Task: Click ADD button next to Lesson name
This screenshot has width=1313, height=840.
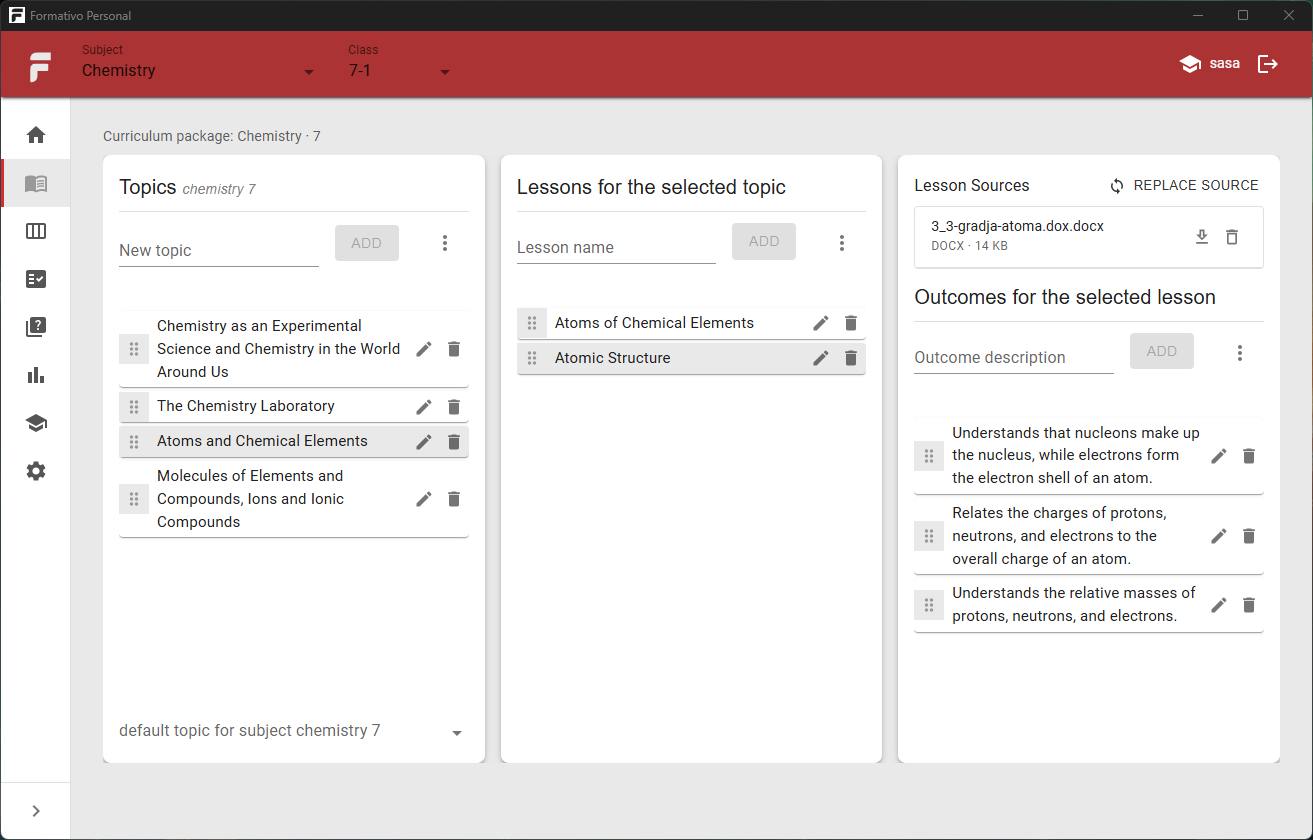Action: click(x=764, y=241)
